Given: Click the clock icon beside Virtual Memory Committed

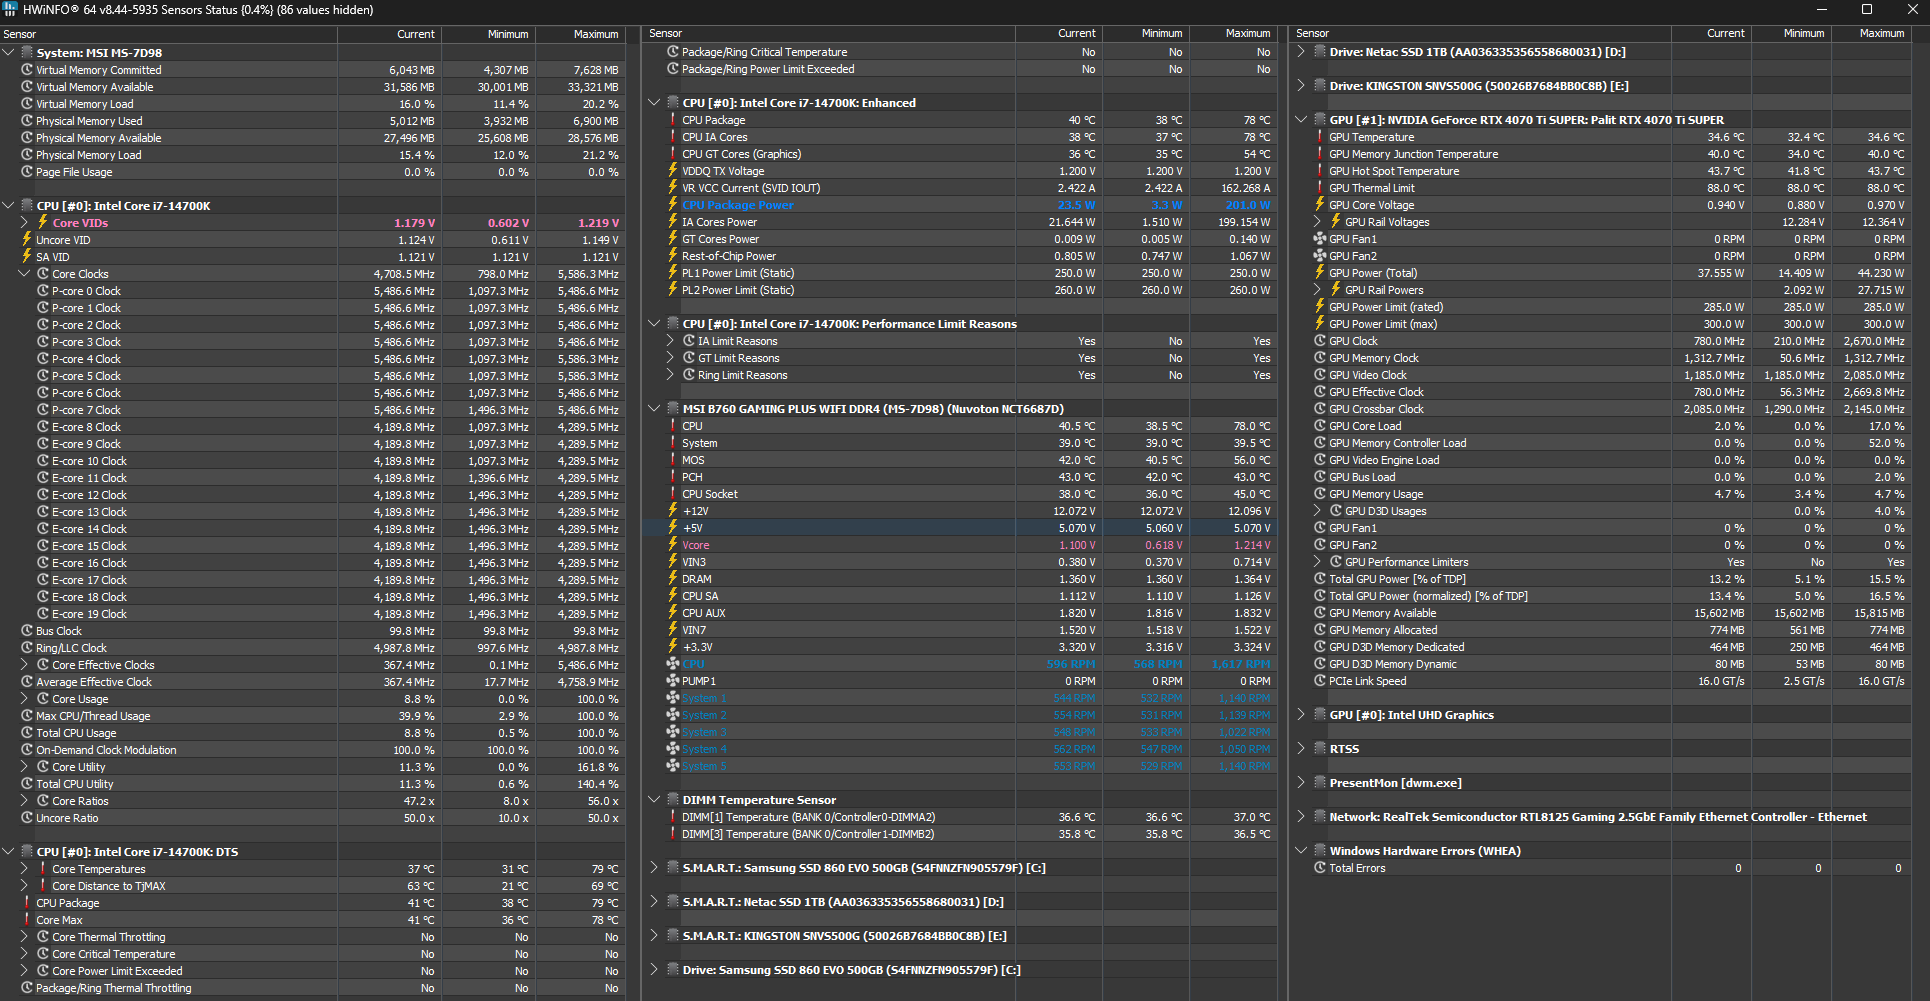Looking at the screenshot, I should click(x=27, y=70).
